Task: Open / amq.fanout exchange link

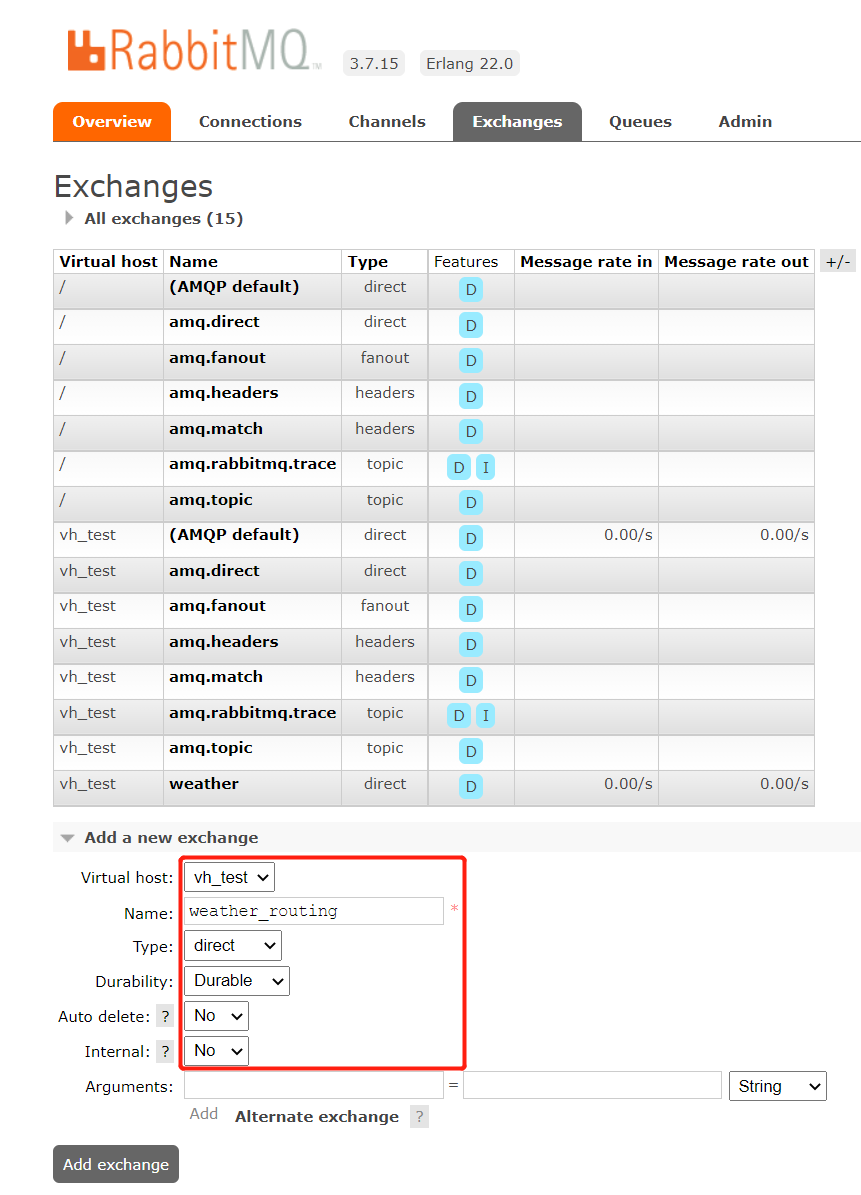Action: pyautogui.click(x=217, y=357)
